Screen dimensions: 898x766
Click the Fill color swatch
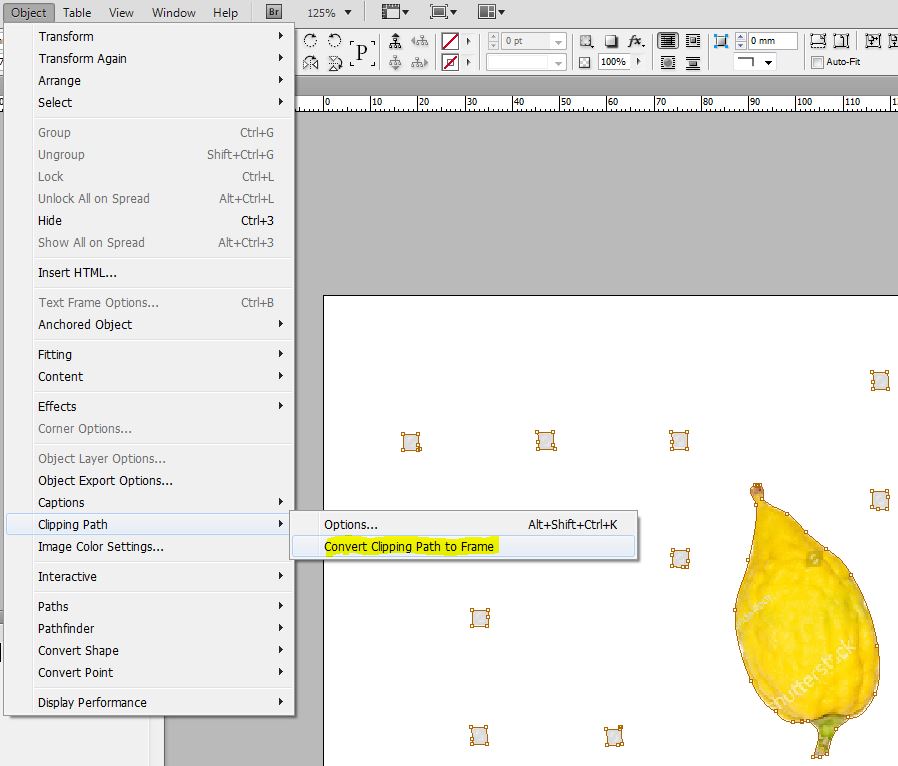(450, 41)
